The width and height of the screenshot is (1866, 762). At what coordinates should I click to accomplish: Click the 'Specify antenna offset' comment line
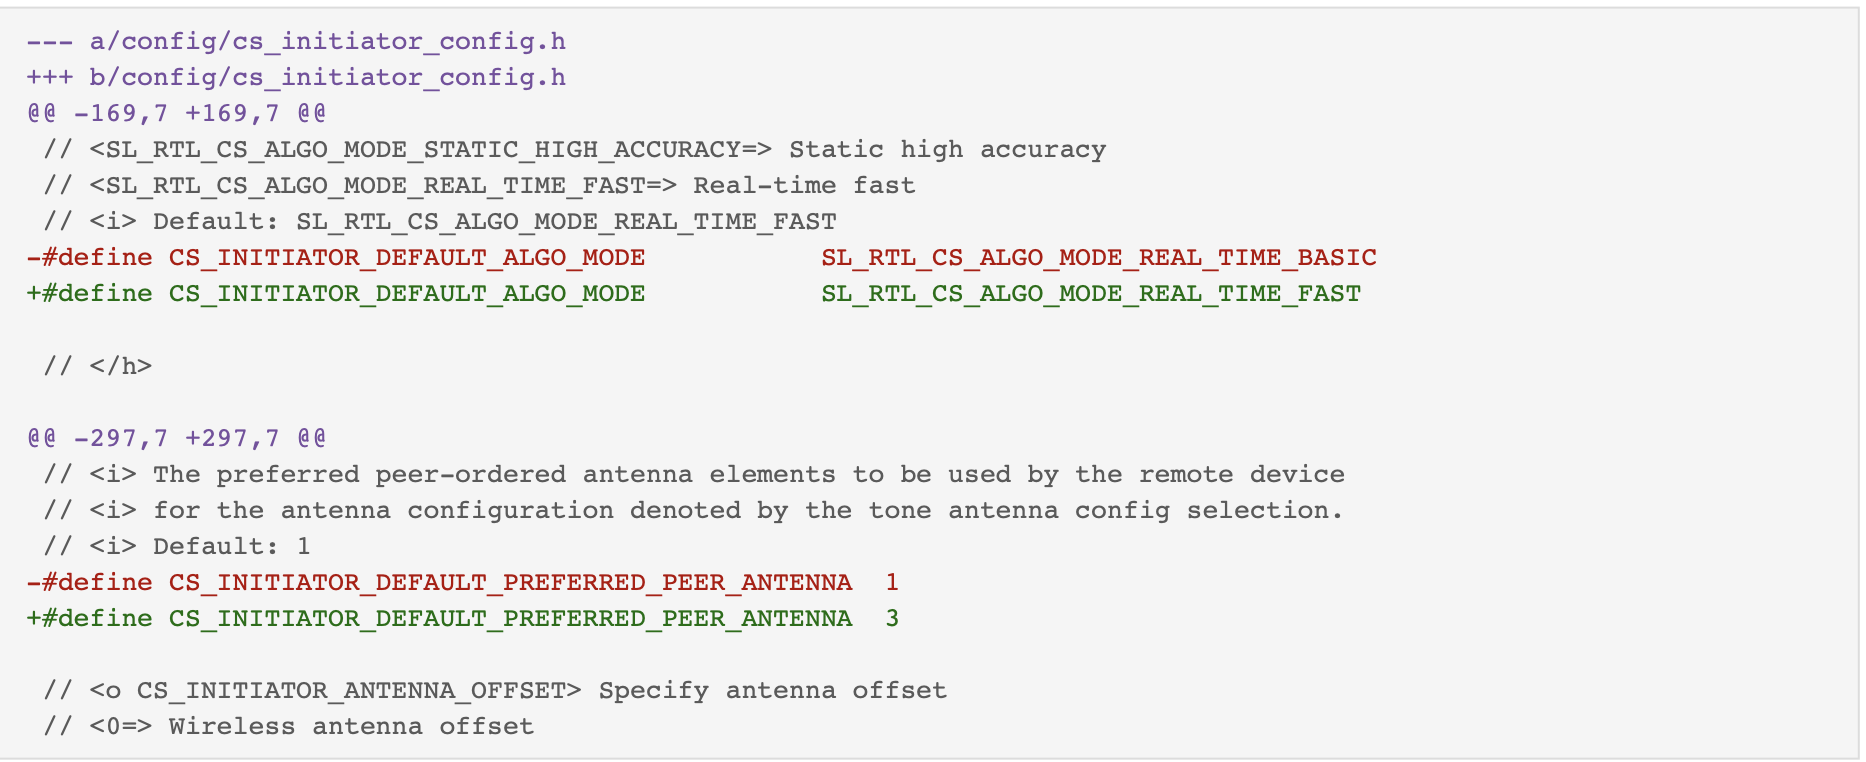point(495,690)
